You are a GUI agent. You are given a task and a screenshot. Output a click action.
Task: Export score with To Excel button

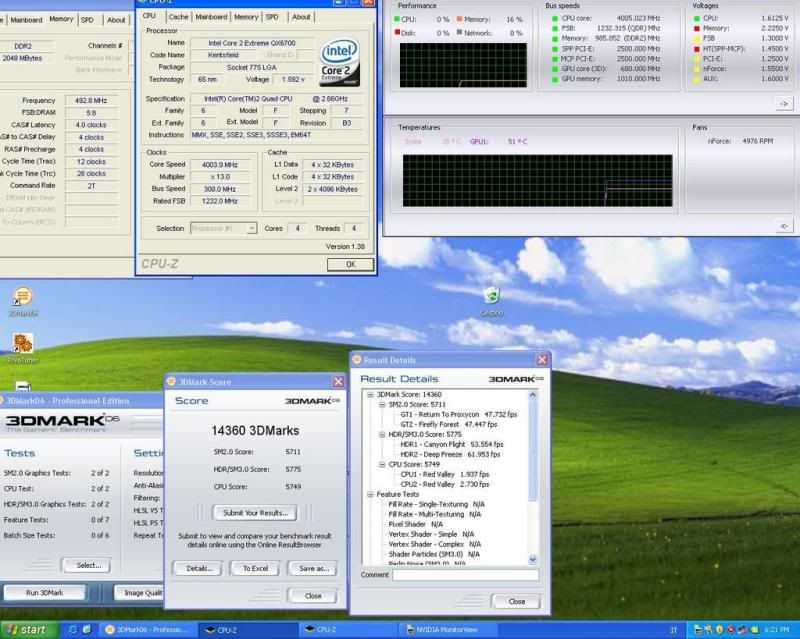point(255,568)
